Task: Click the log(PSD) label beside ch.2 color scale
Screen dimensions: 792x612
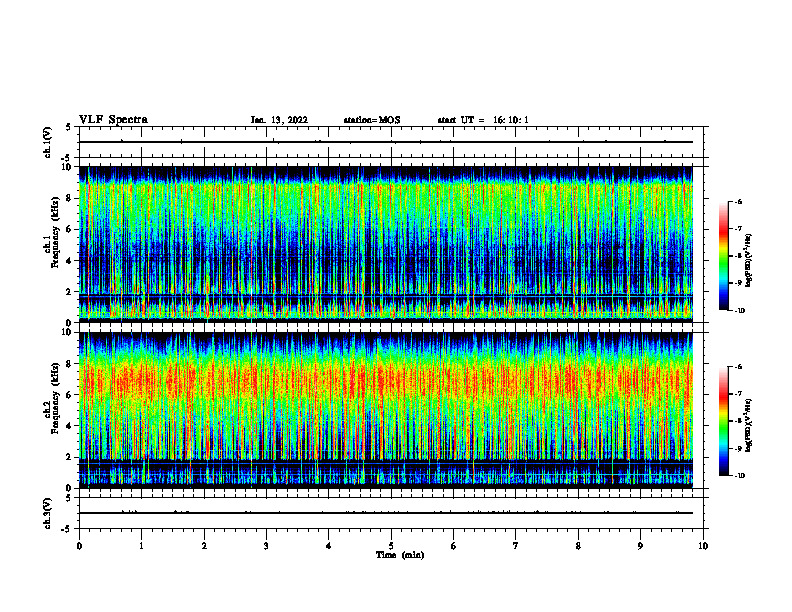Action: tap(749, 425)
